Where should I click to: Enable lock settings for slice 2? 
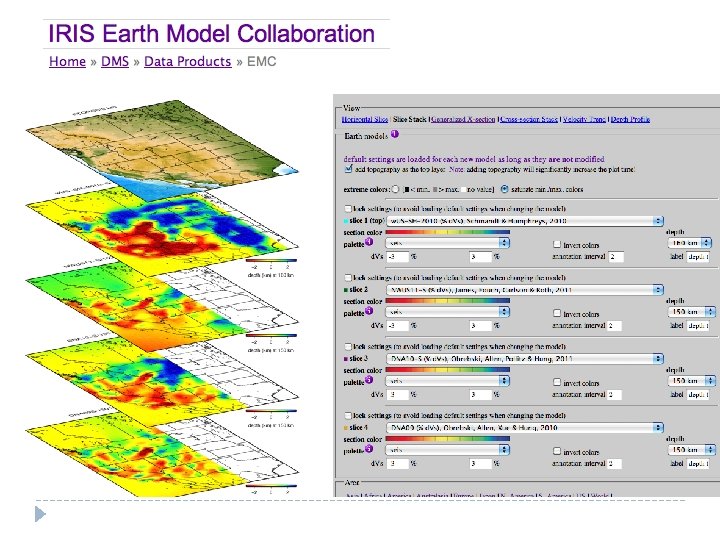348,278
